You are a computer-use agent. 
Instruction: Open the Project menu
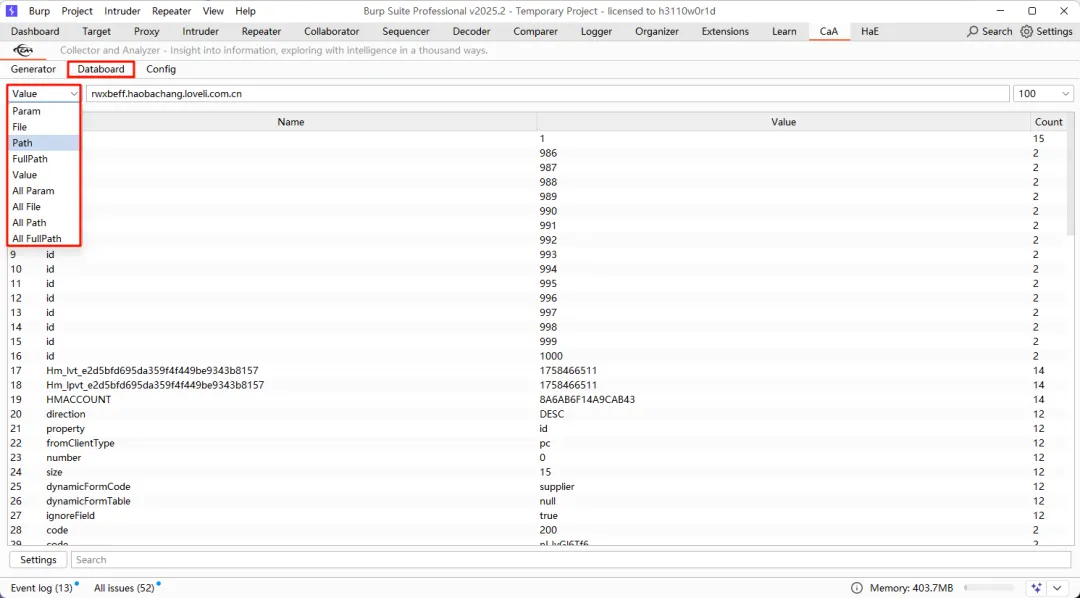77,11
